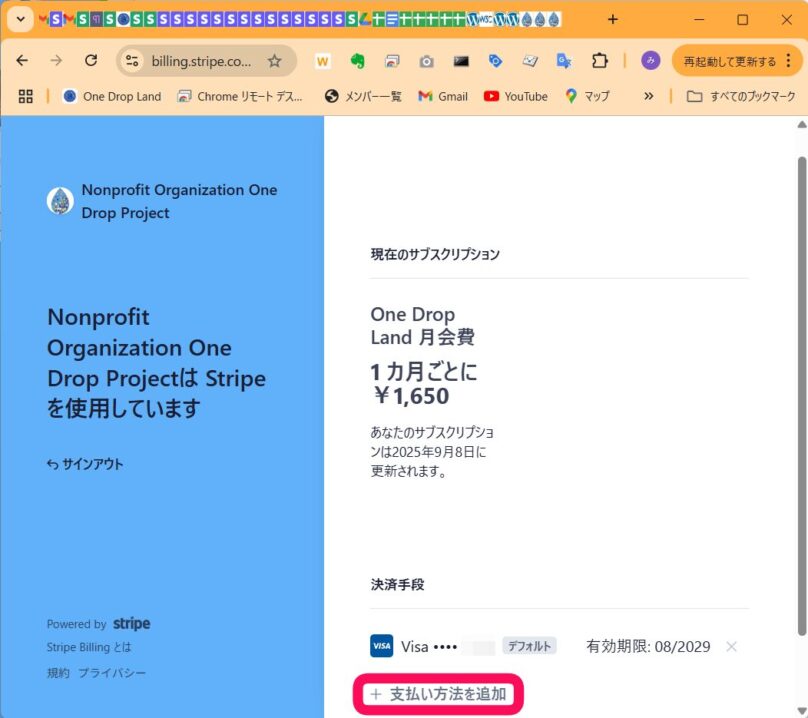Viewport: 808px width, 718px height.
Task: Open the YouTube bookmark
Action: point(516,96)
